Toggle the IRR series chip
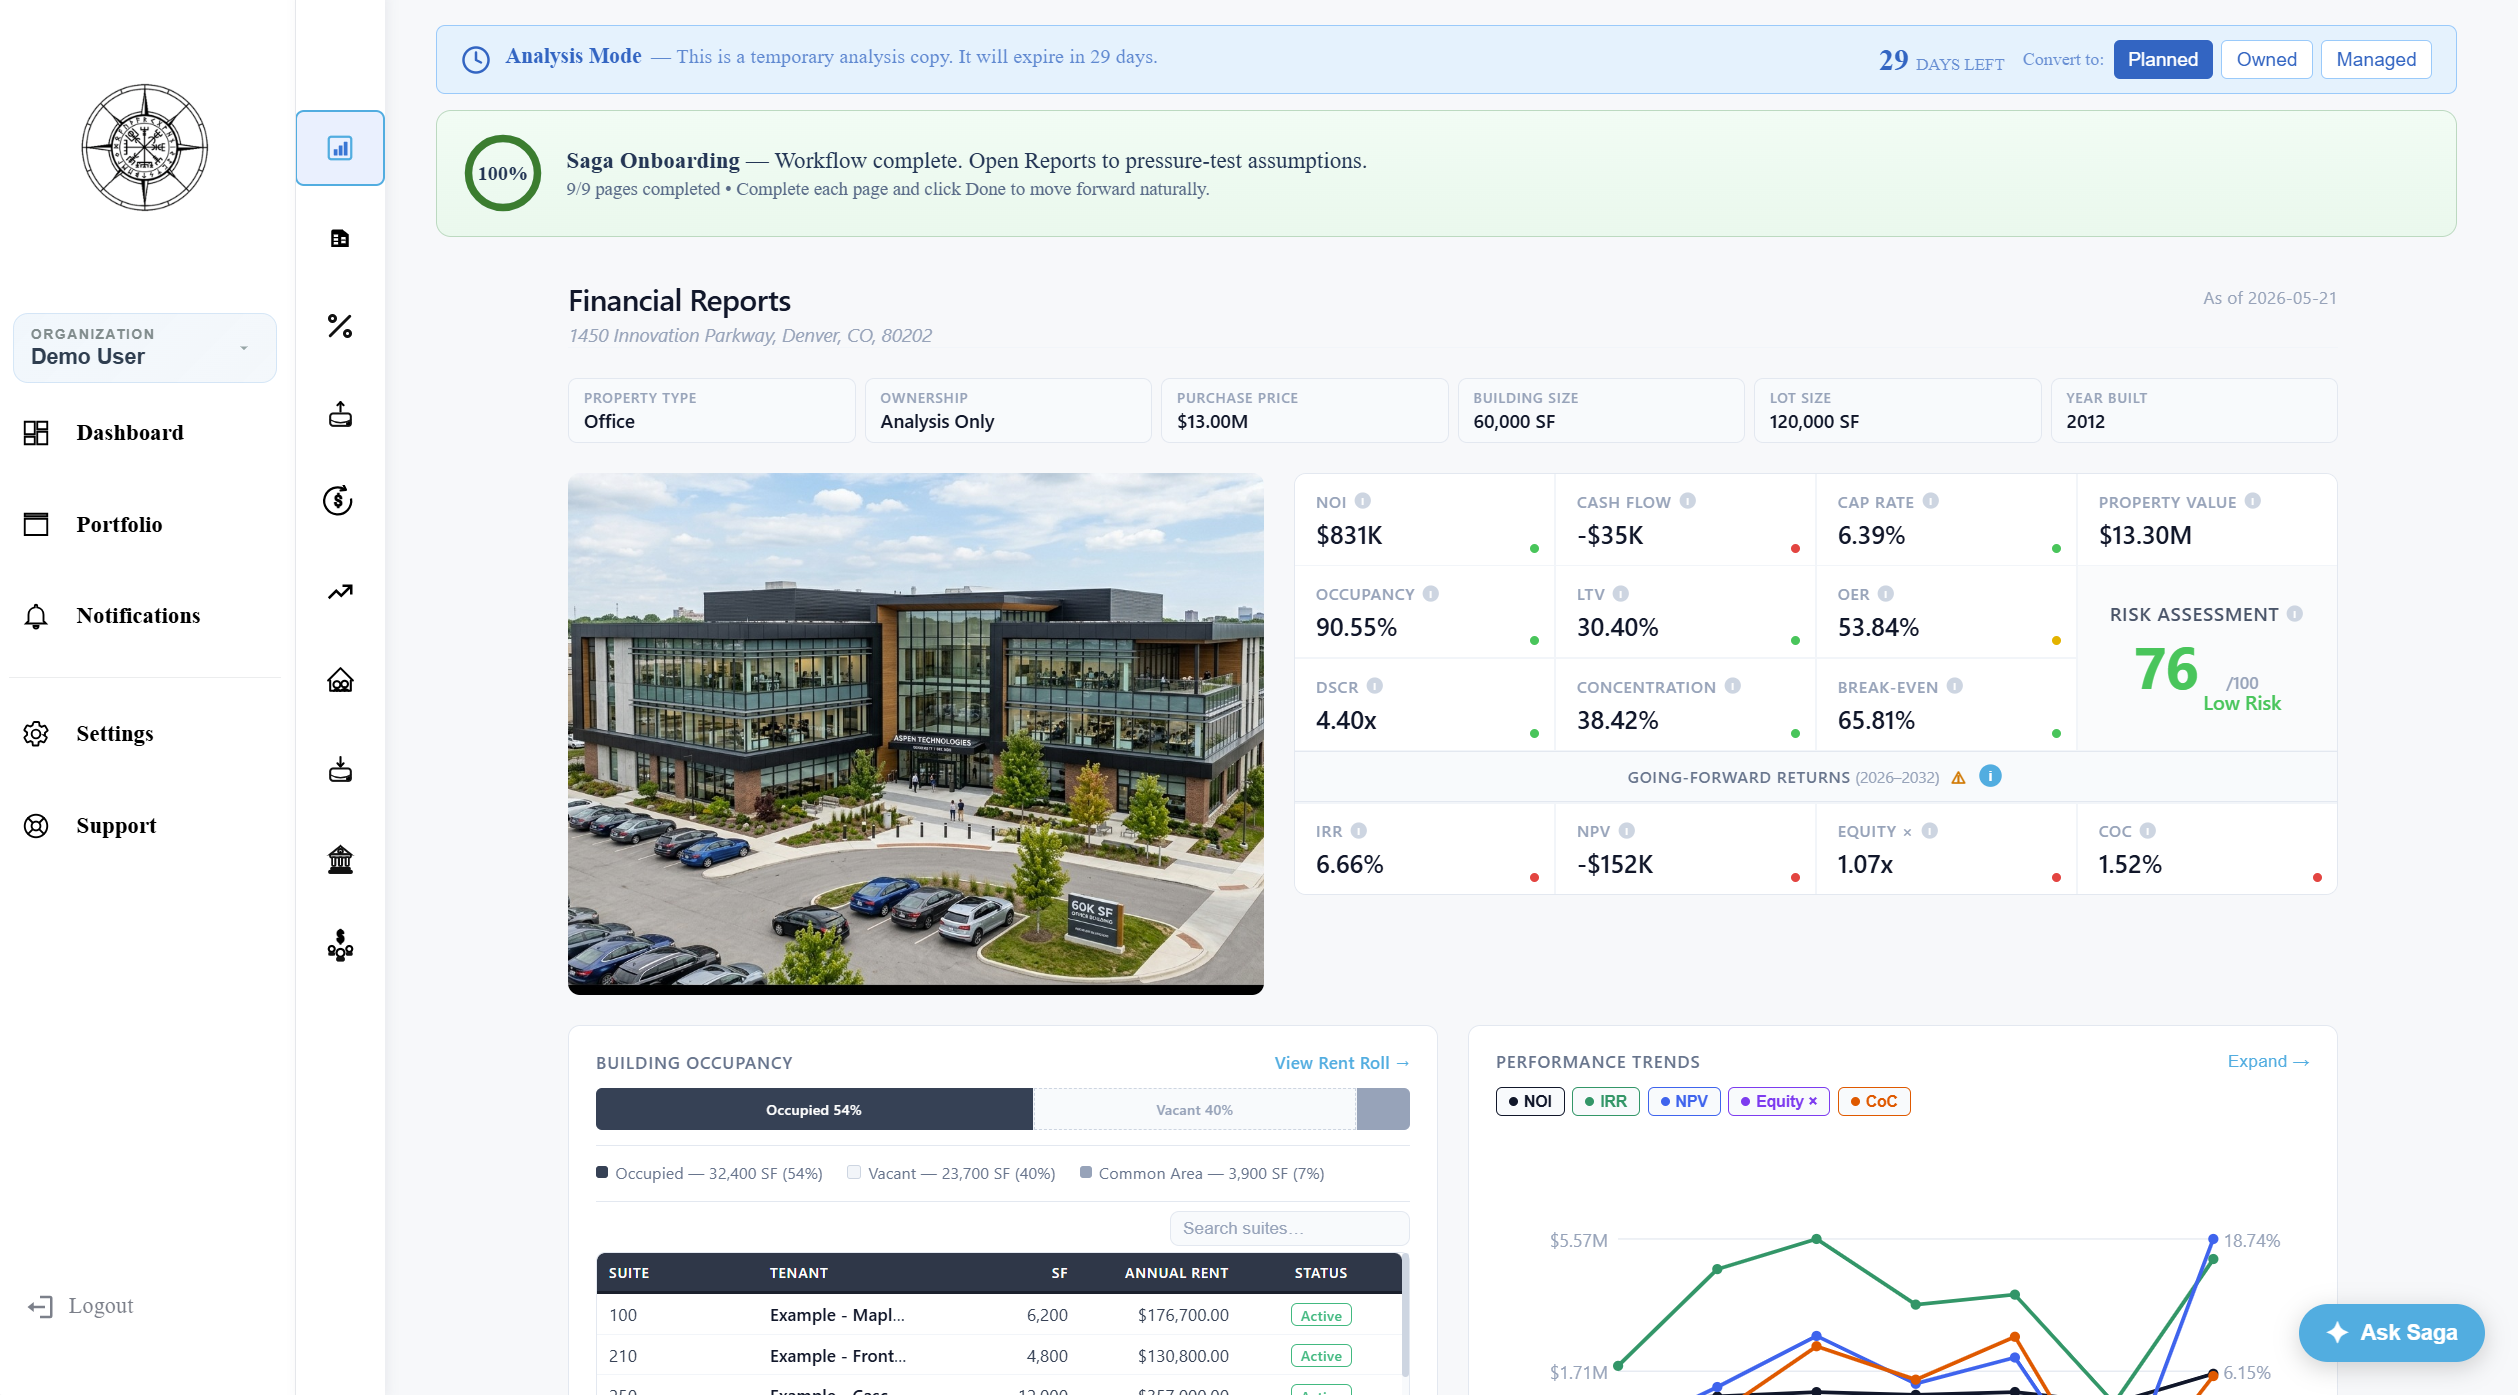 click(x=1605, y=1101)
